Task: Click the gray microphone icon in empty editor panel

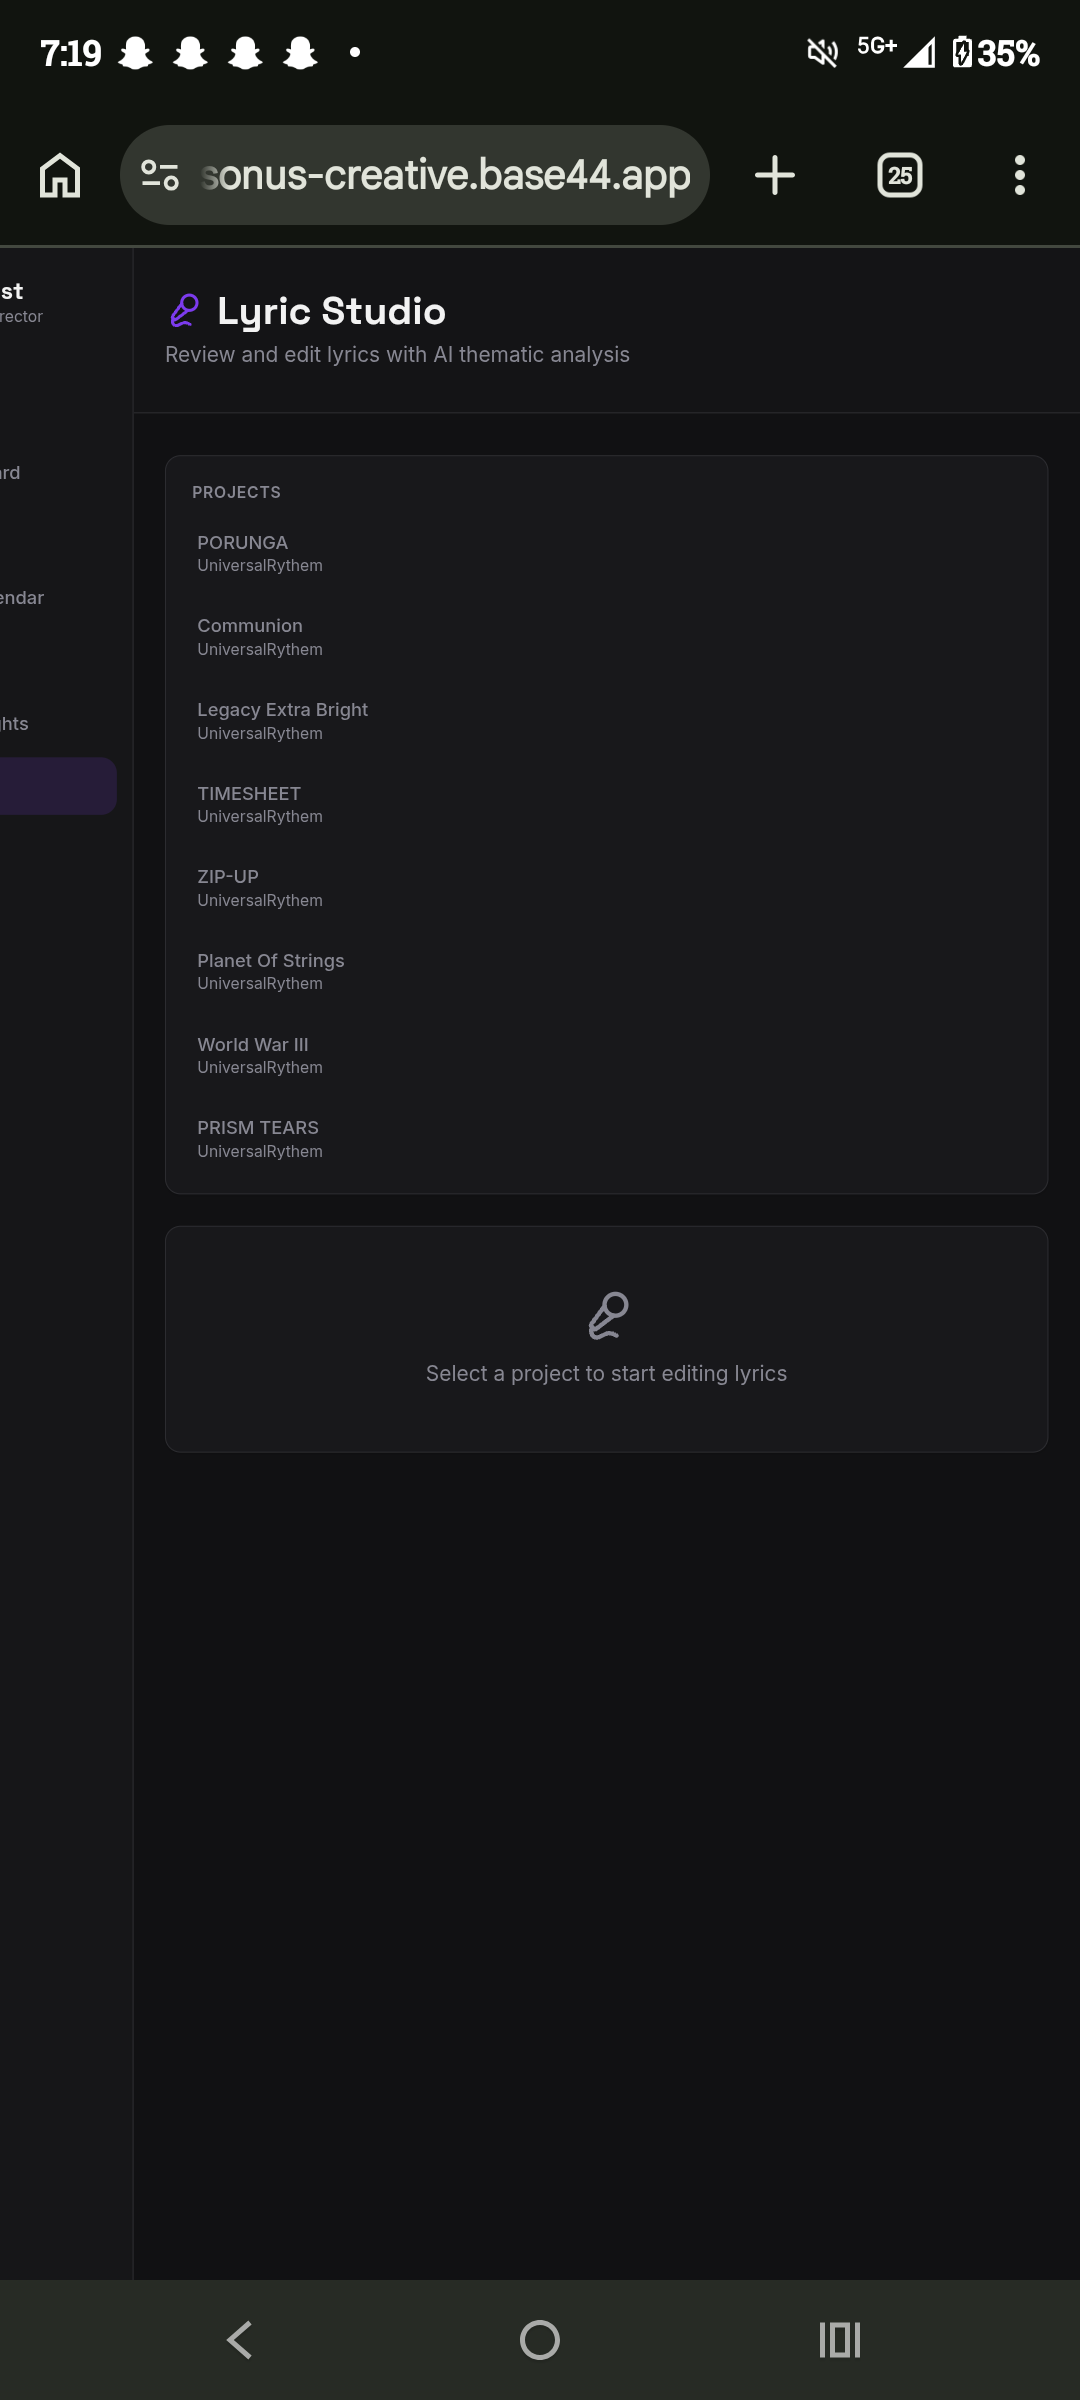Action: click(x=608, y=1316)
